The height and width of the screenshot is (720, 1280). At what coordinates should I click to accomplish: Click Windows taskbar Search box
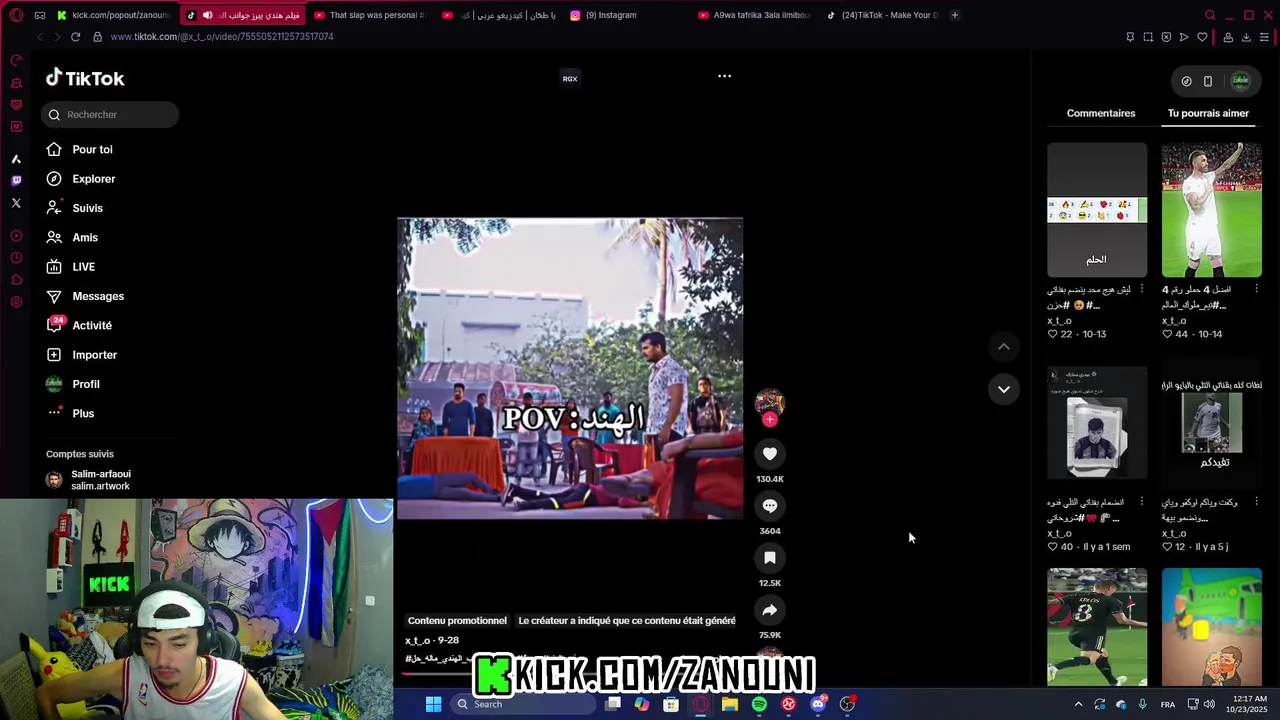coord(521,704)
